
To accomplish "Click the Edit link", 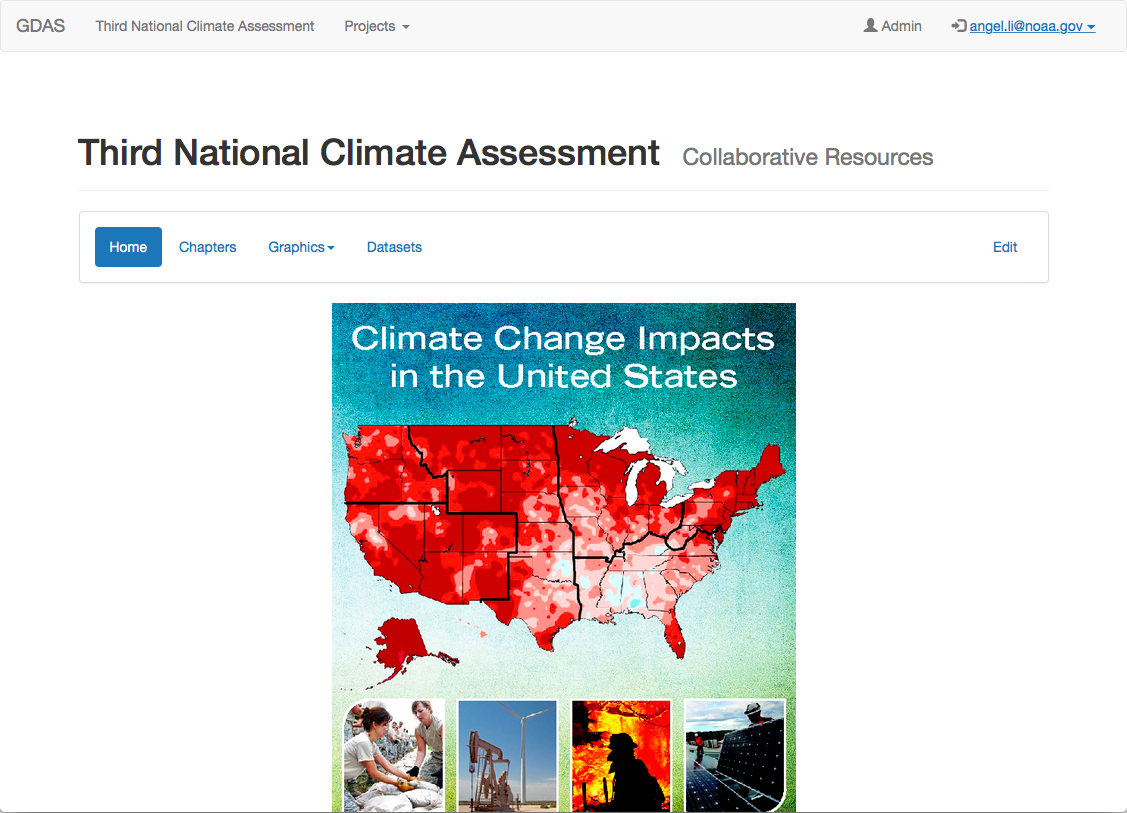I will 1005,247.
